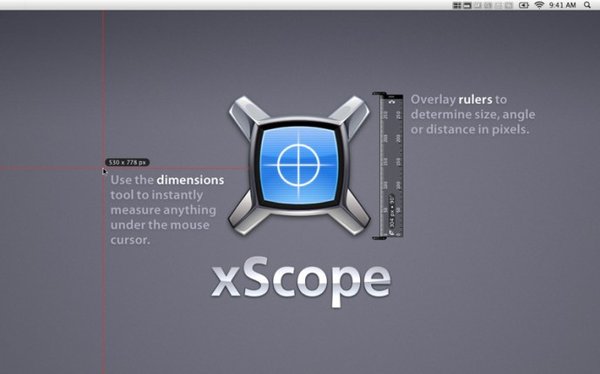Click the vertical ruler overlay body
600x374 pixels.
click(x=391, y=165)
